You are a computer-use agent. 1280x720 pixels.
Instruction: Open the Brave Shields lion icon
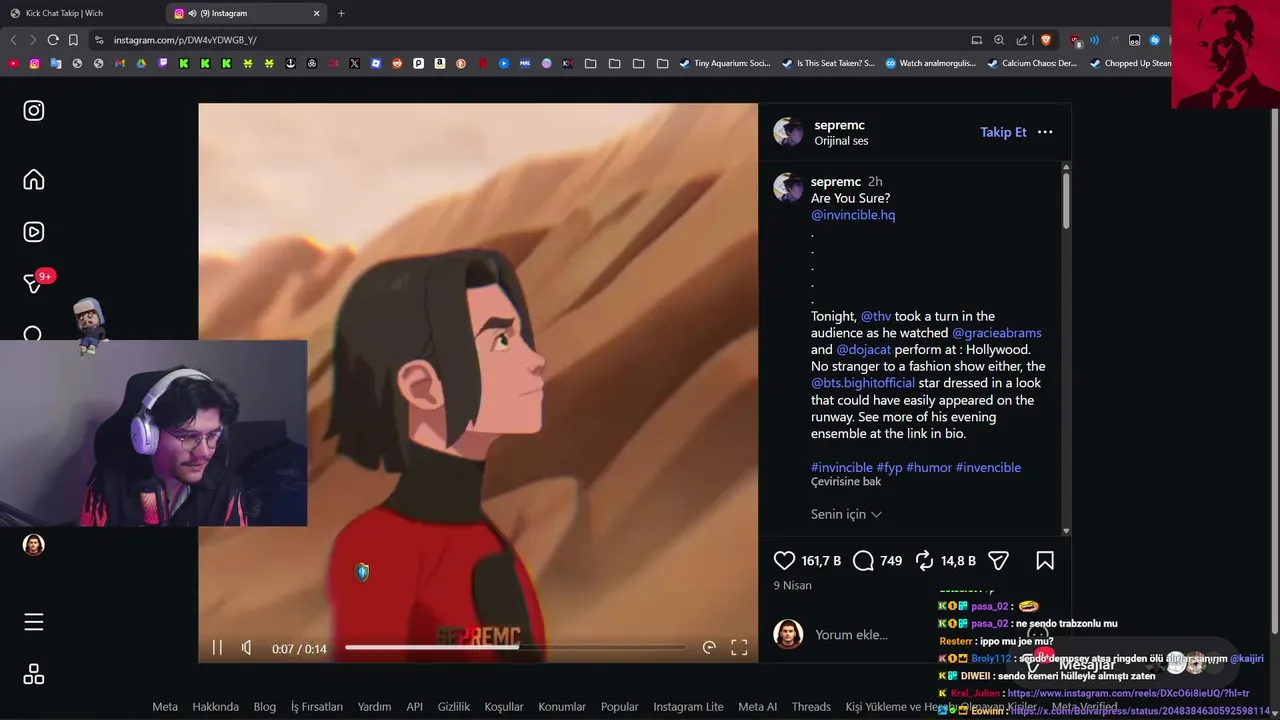point(1046,40)
